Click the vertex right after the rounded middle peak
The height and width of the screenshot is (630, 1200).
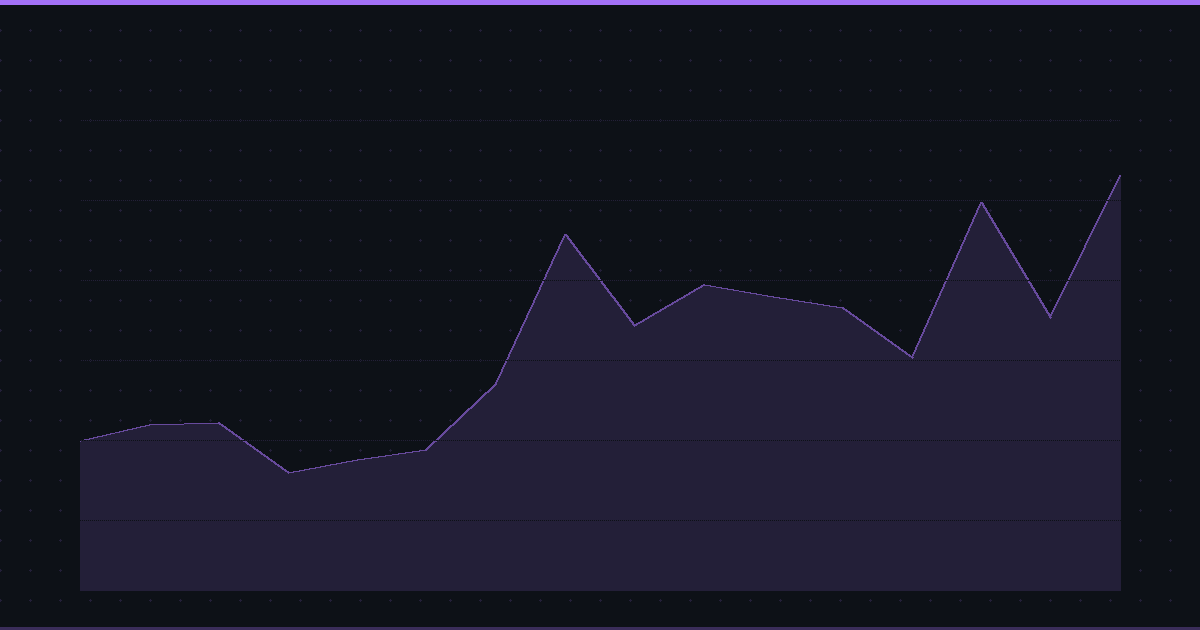pos(773,297)
